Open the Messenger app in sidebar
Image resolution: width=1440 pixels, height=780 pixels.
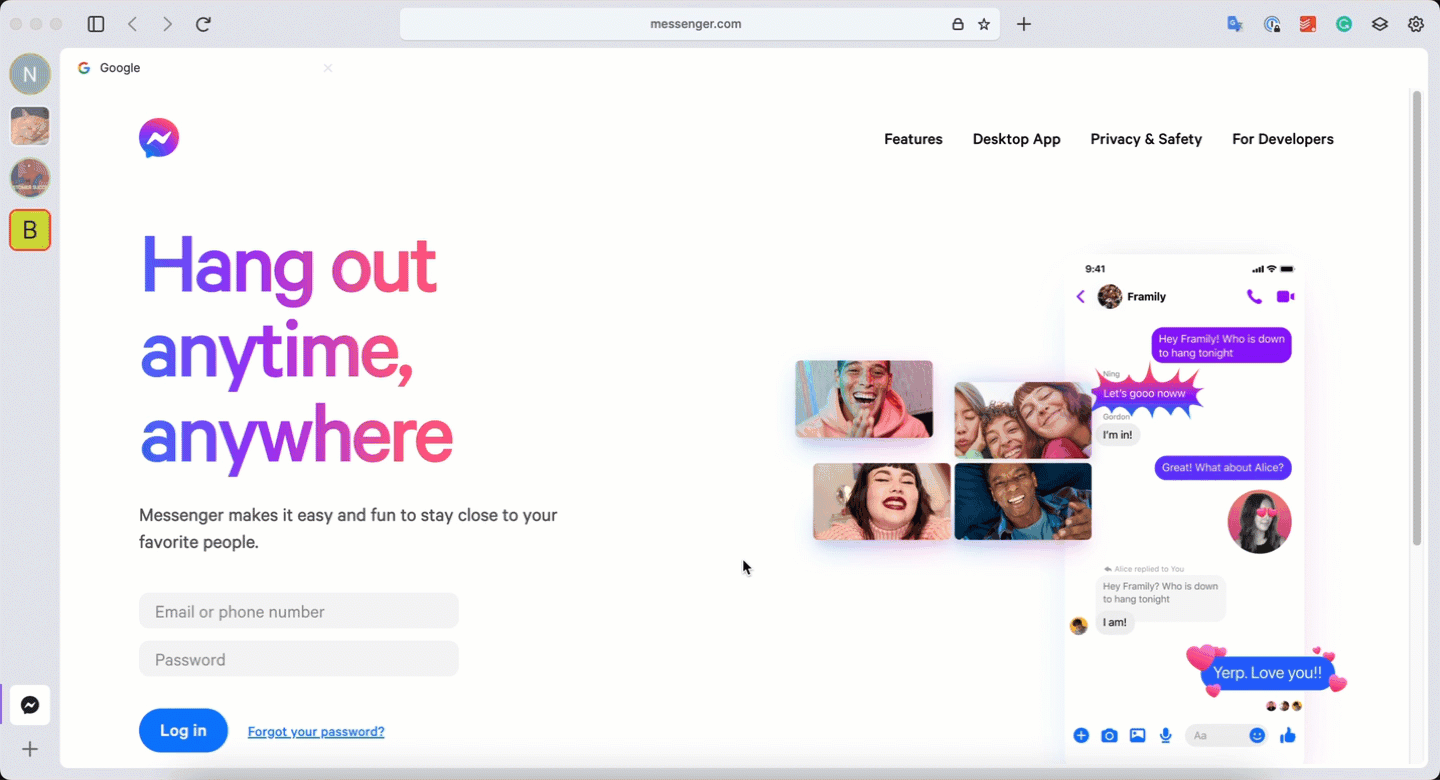[30, 705]
